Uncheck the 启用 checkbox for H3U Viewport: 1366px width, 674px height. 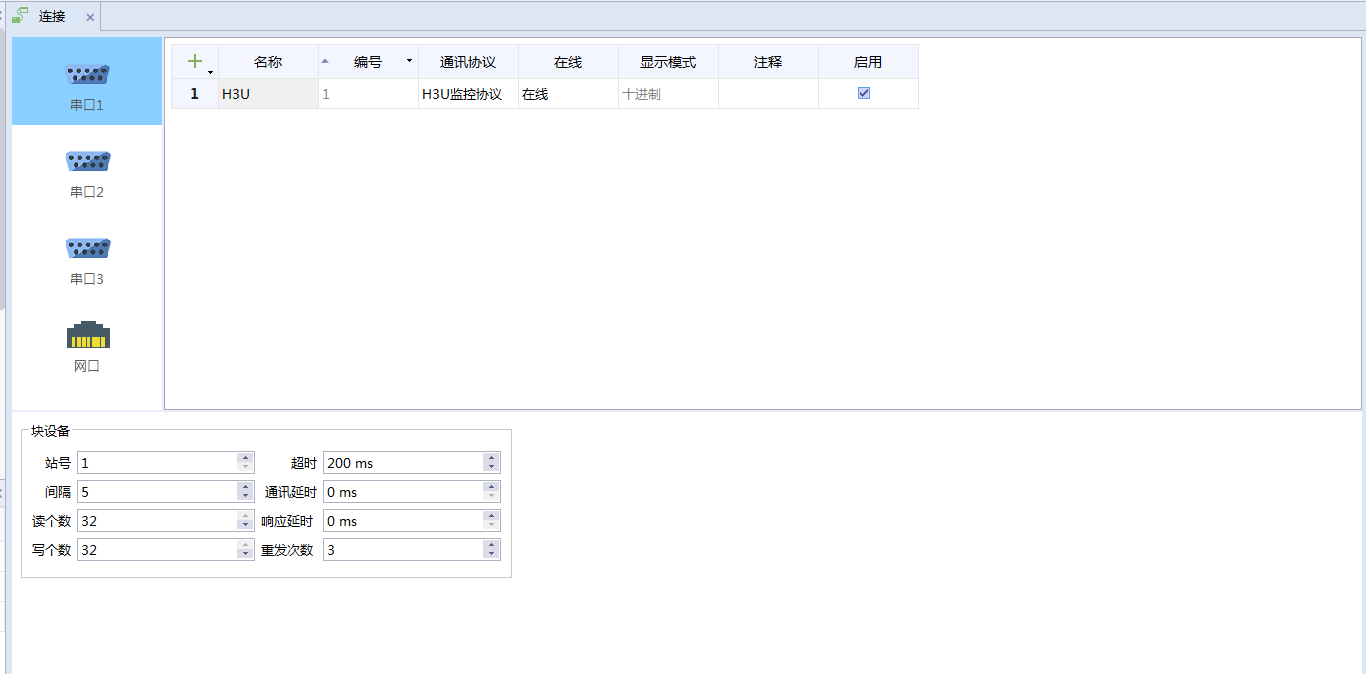pos(864,93)
